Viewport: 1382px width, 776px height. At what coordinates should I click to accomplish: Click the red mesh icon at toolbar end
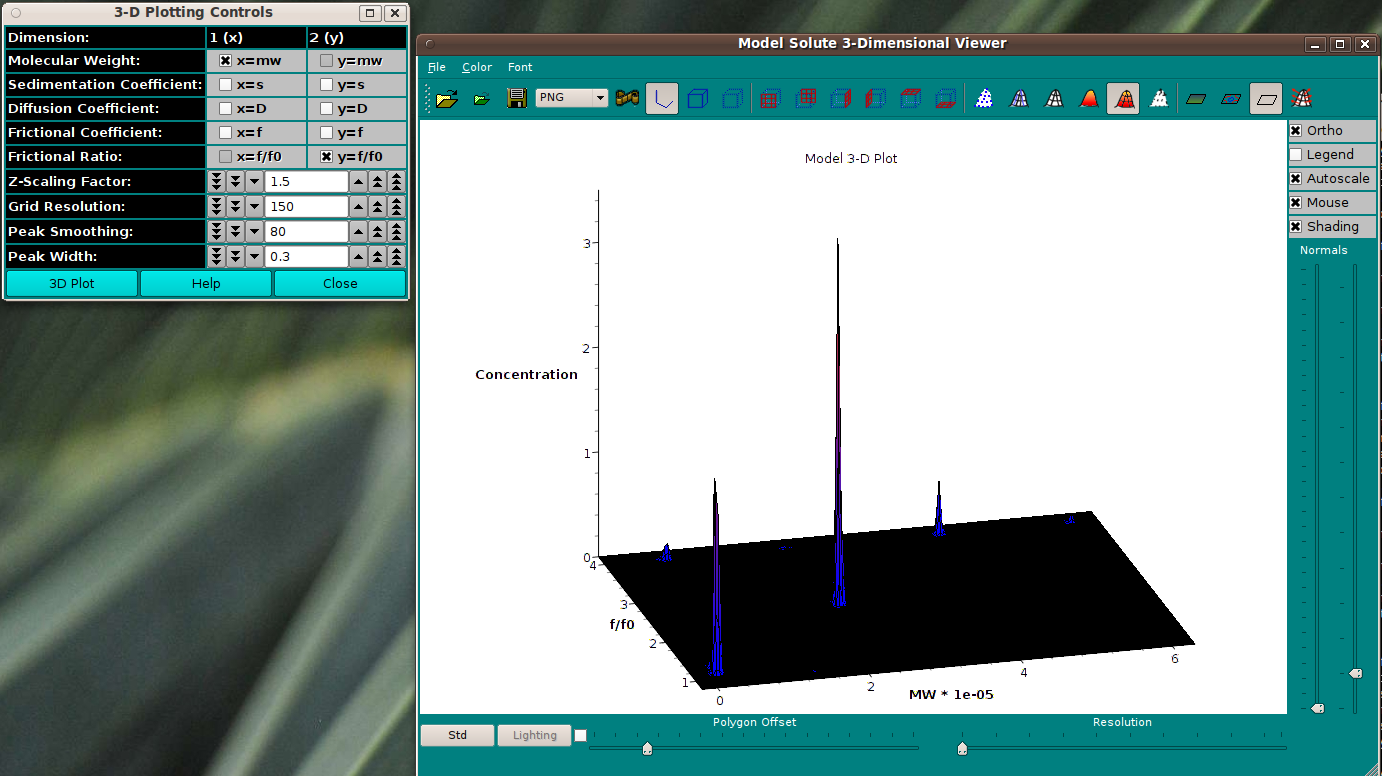pyautogui.click(x=1301, y=98)
